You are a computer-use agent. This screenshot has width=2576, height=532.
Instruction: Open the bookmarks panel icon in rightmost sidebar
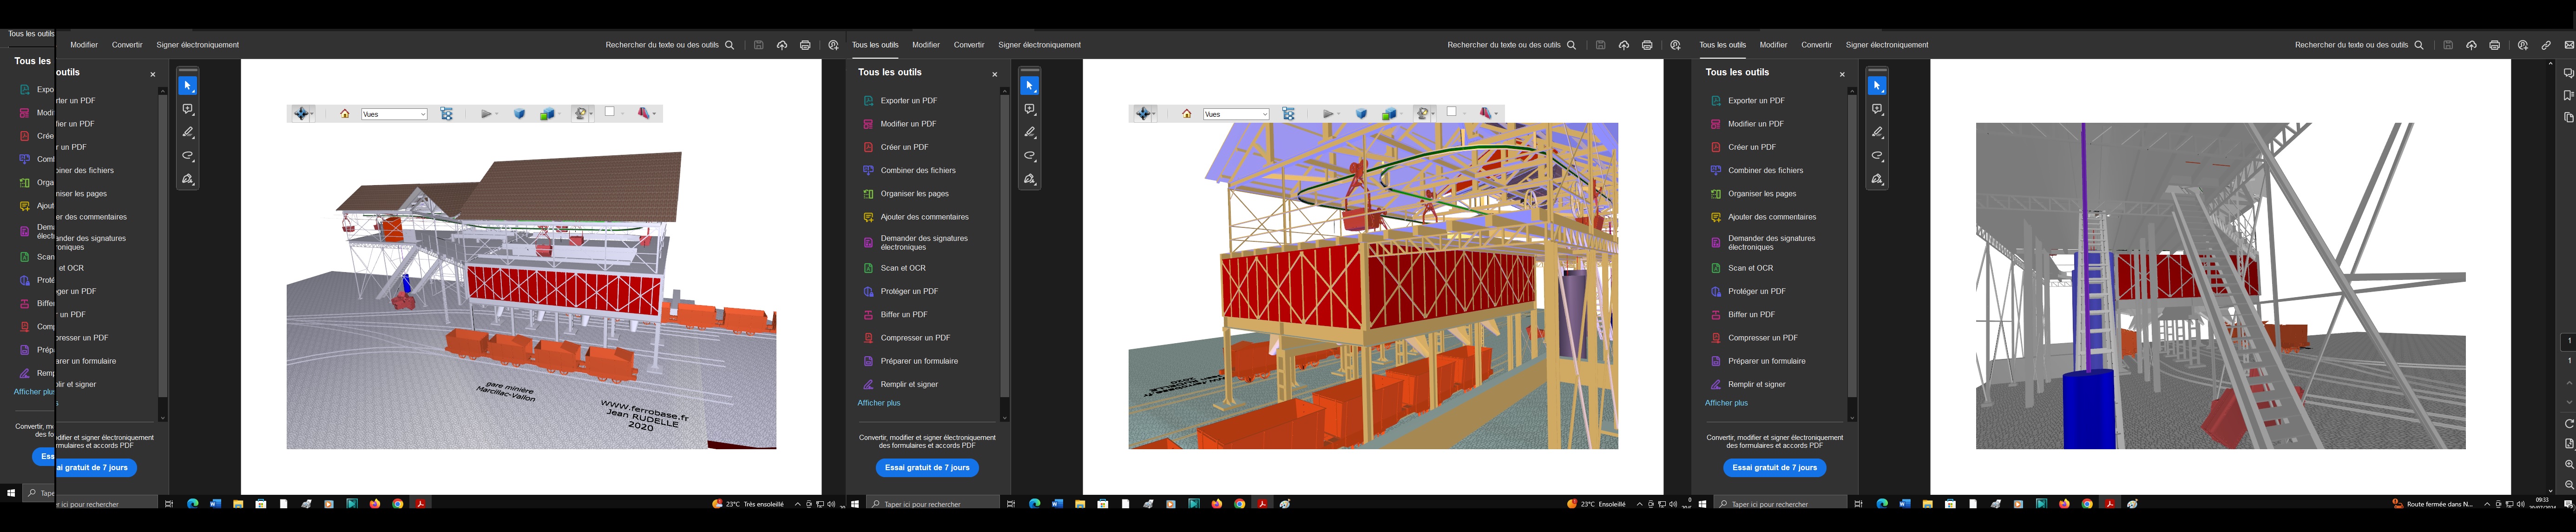[x=2568, y=95]
